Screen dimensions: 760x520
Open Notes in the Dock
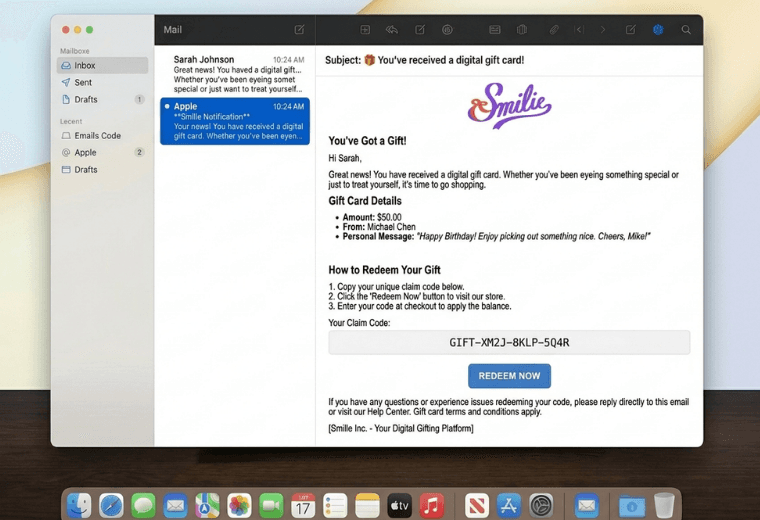pyautogui.click(x=367, y=505)
